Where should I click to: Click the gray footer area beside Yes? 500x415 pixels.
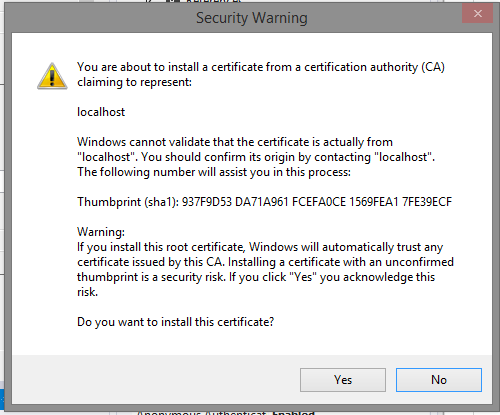[156, 380]
